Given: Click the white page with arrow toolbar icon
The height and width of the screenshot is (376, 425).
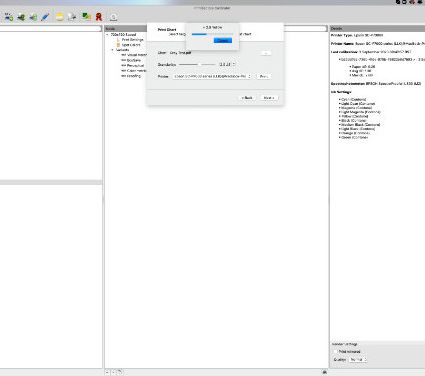Looking at the screenshot, I should (x=72, y=17).
